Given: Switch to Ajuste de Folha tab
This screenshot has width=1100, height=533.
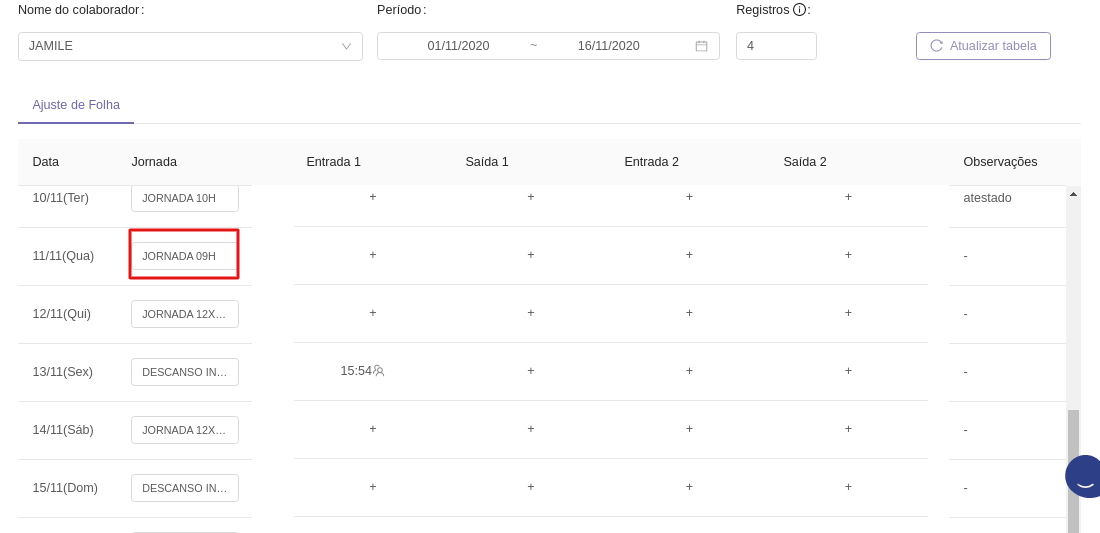Looking at the screenshot, I should point(76,105).
